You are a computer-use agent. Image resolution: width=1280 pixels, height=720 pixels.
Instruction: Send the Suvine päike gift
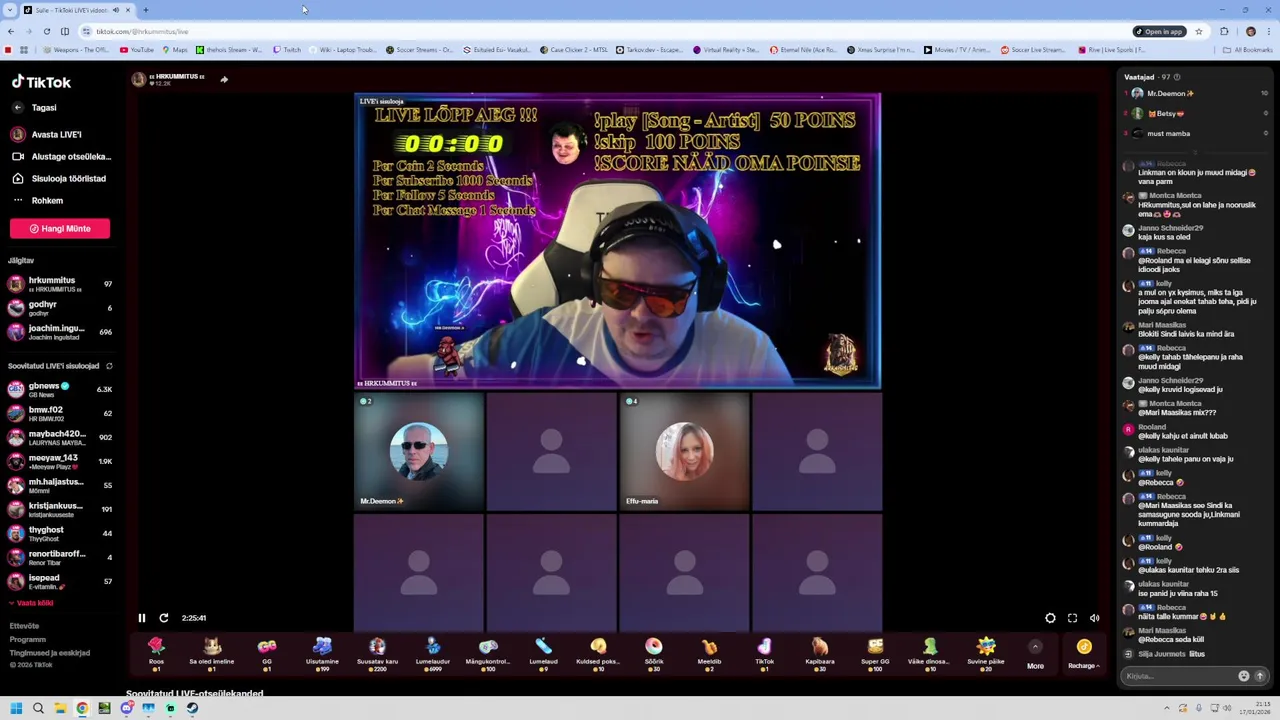click(985, 654)
